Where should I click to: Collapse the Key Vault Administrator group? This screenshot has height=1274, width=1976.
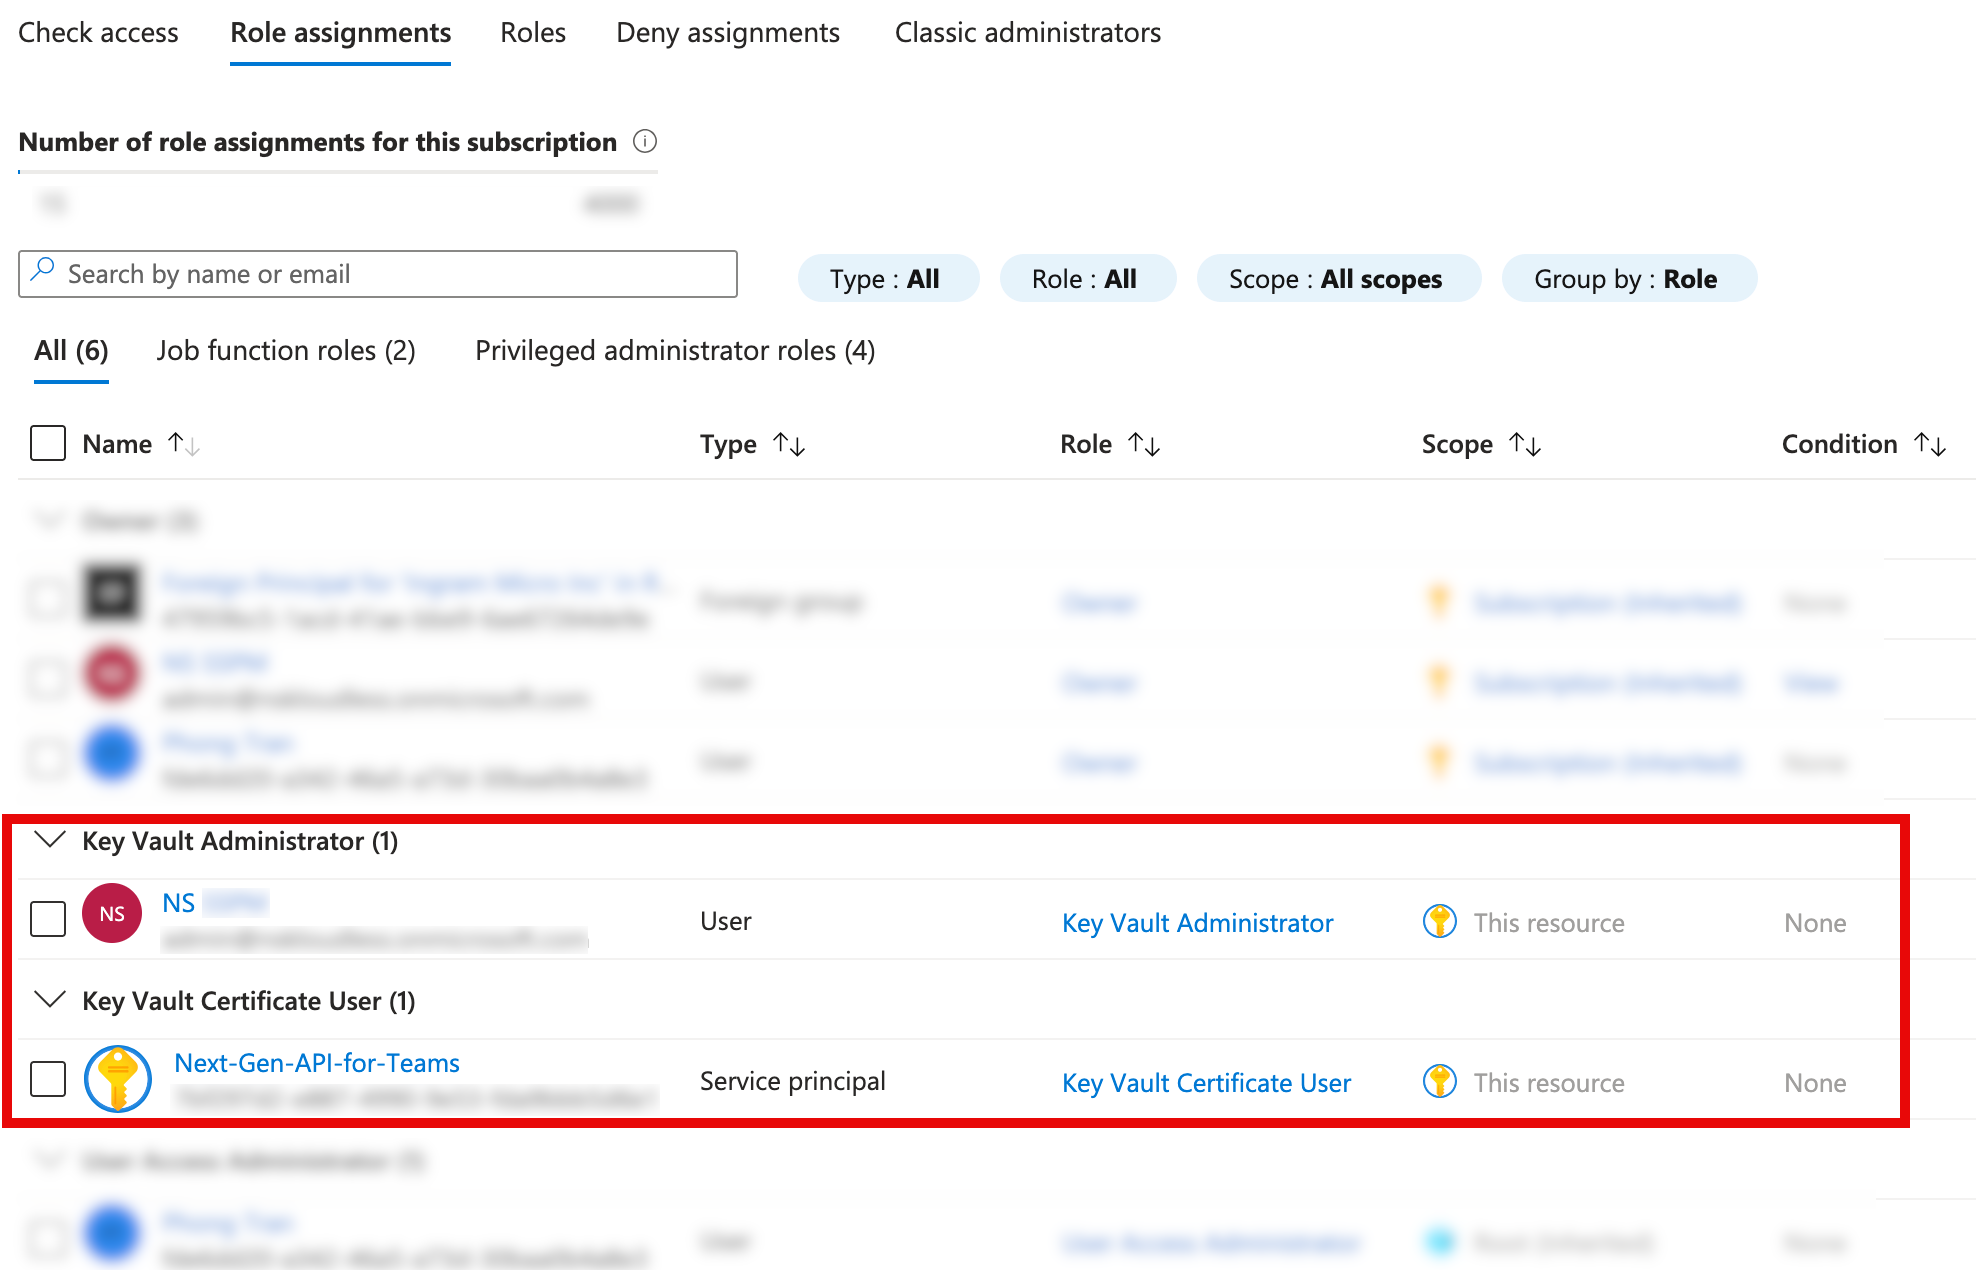(48, 841)
